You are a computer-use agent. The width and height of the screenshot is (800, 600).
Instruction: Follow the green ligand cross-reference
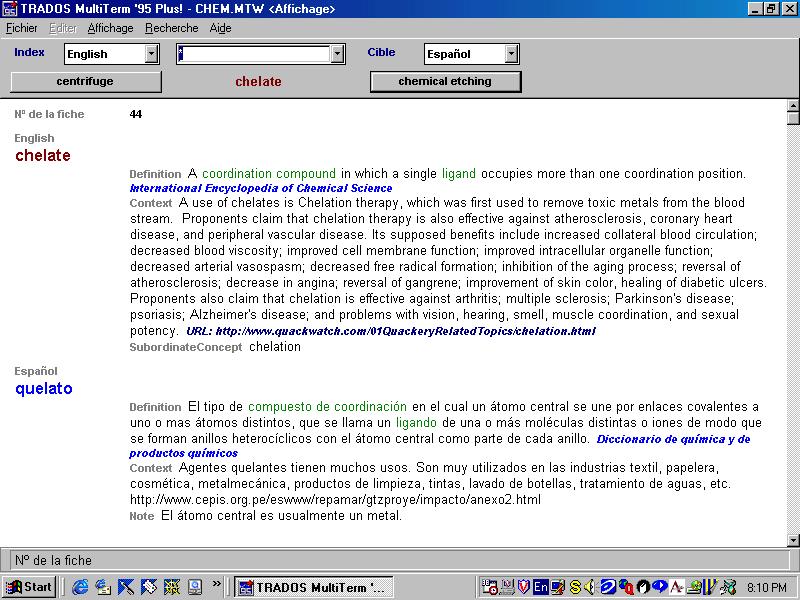point(459,174)
